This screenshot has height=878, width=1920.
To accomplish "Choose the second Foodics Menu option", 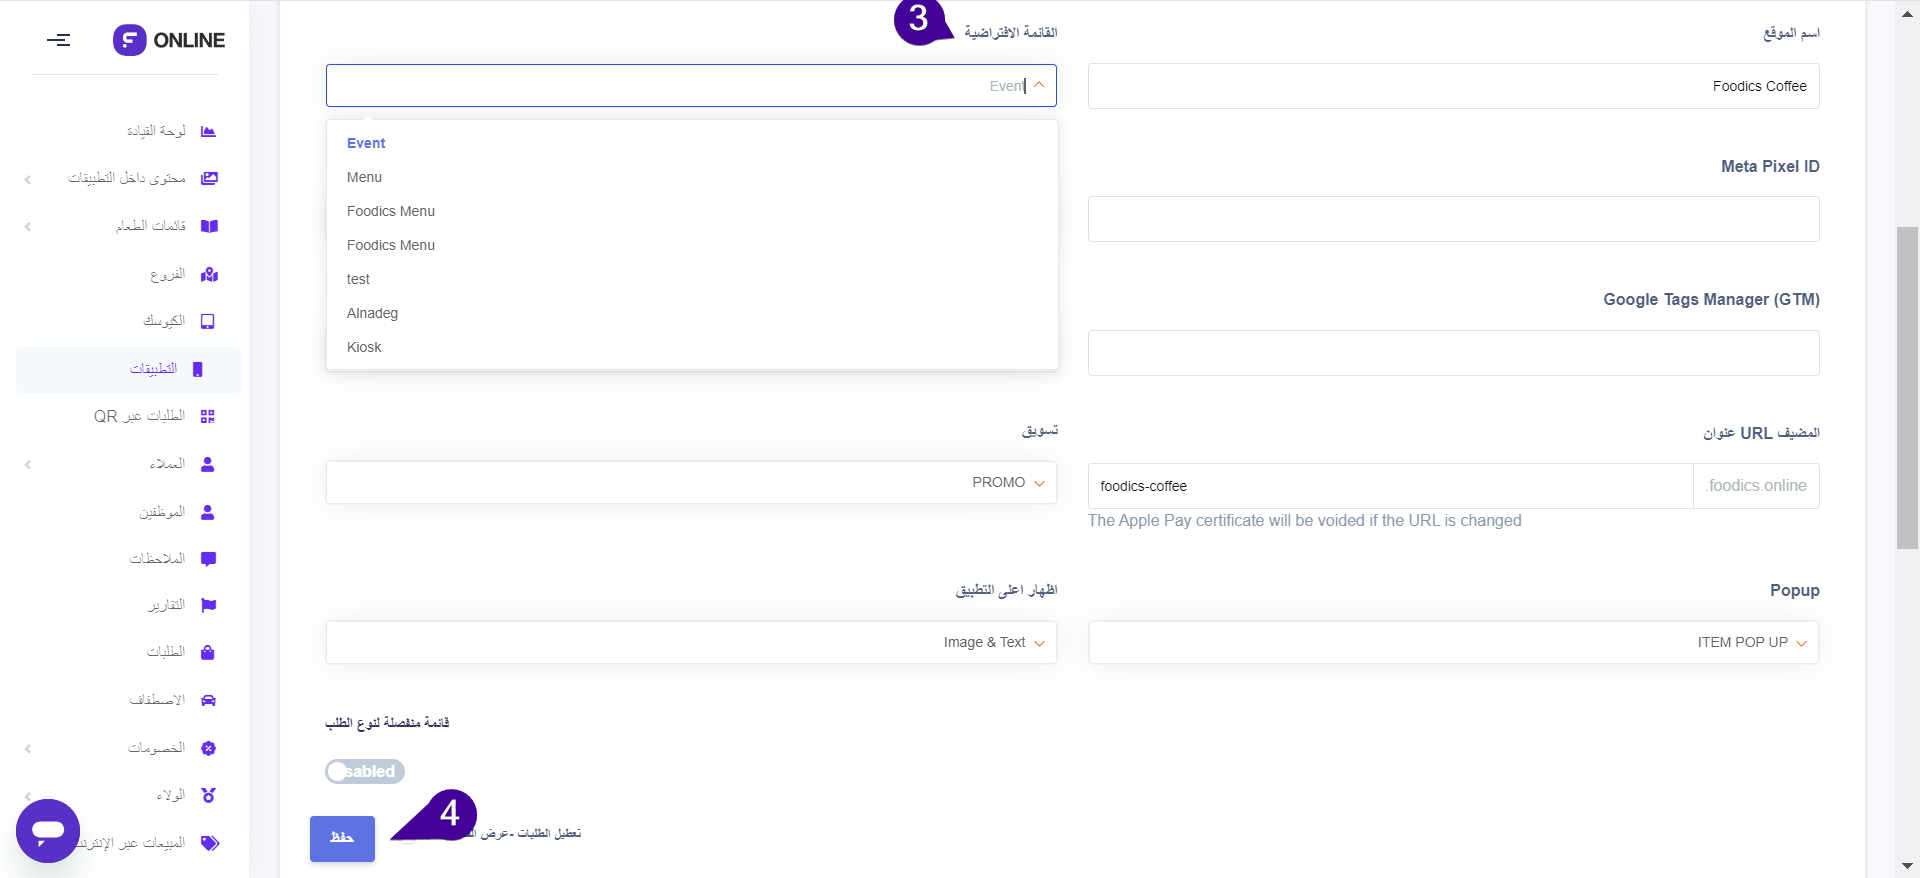I will coord(692,245).
